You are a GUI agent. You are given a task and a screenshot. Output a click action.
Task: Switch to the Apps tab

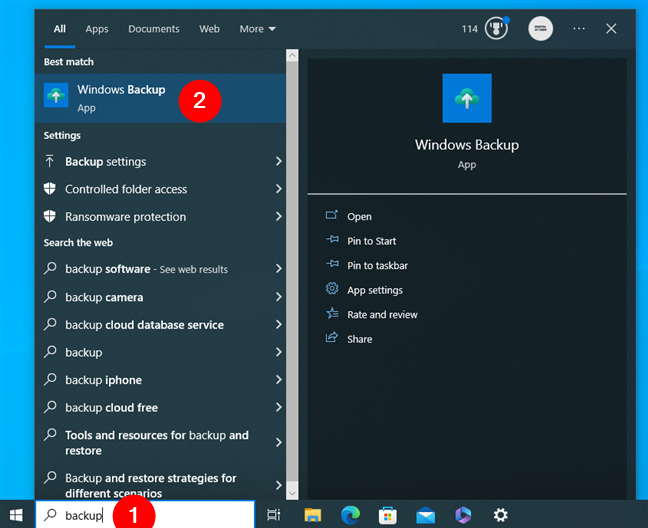(97, 29)
